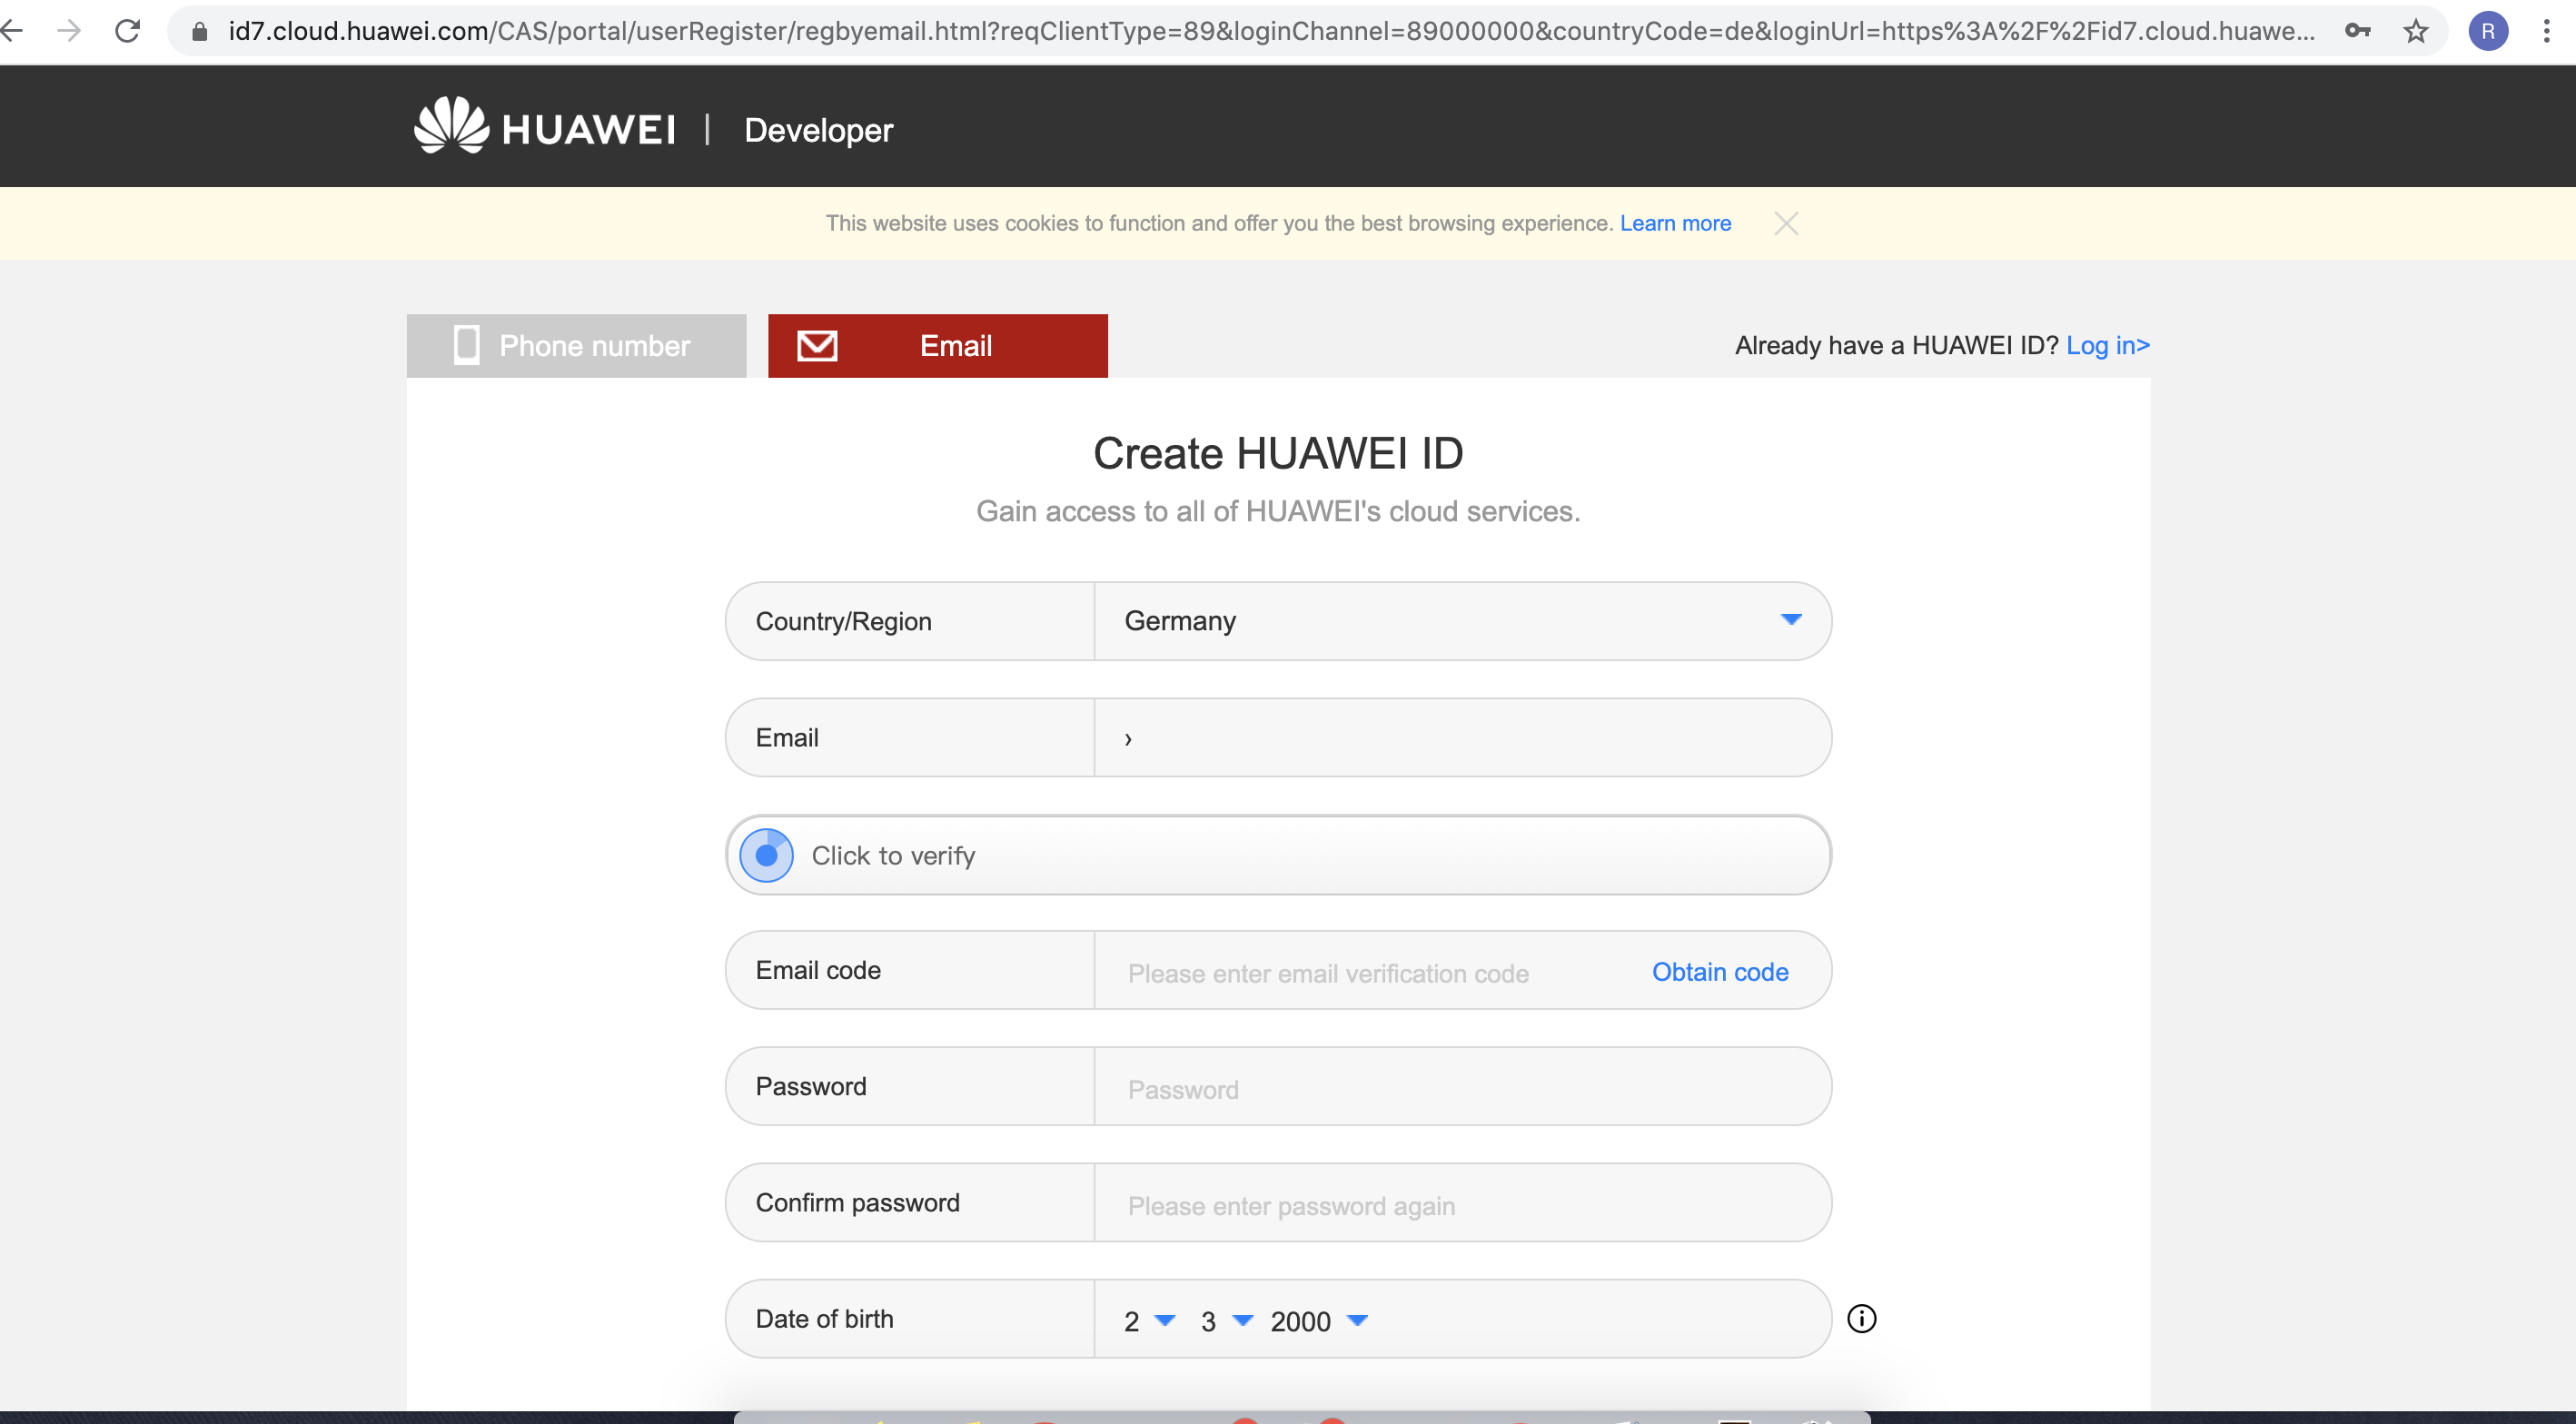Open the Chrome three-dot menu
Viewport: 2576px width, 1424px height.
tap(2546, 31)
